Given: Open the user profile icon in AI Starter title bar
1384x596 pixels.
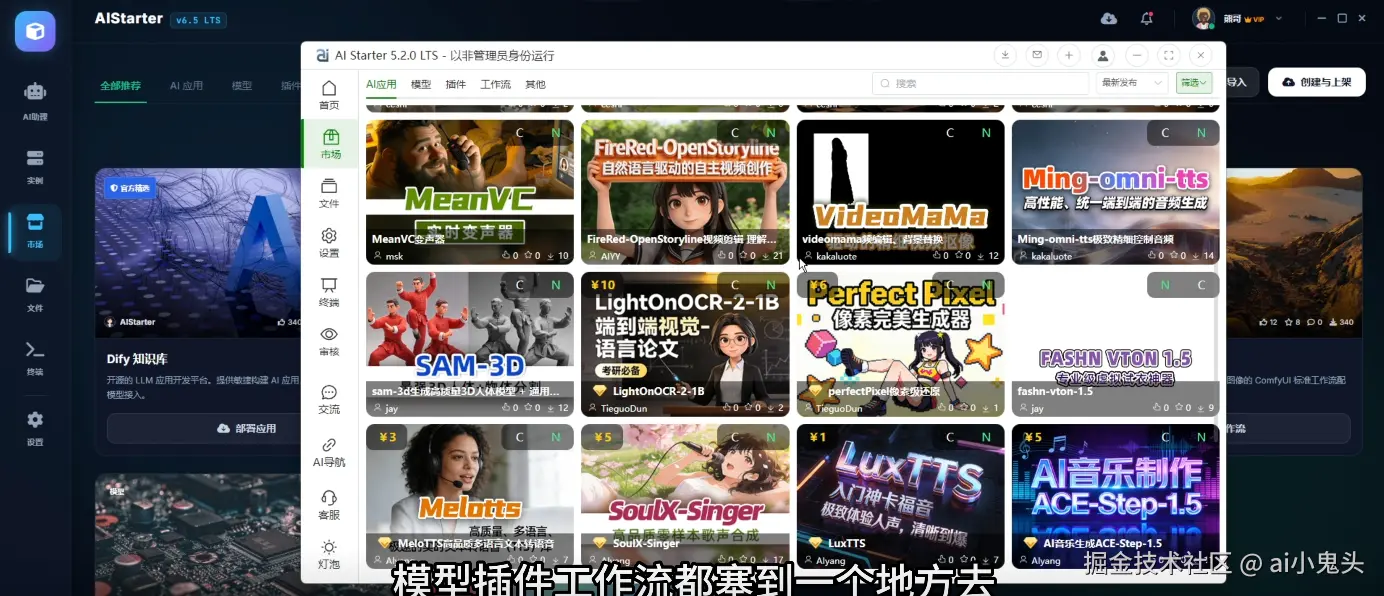Looking at the screenshot, I should [x=1102, y=55].
